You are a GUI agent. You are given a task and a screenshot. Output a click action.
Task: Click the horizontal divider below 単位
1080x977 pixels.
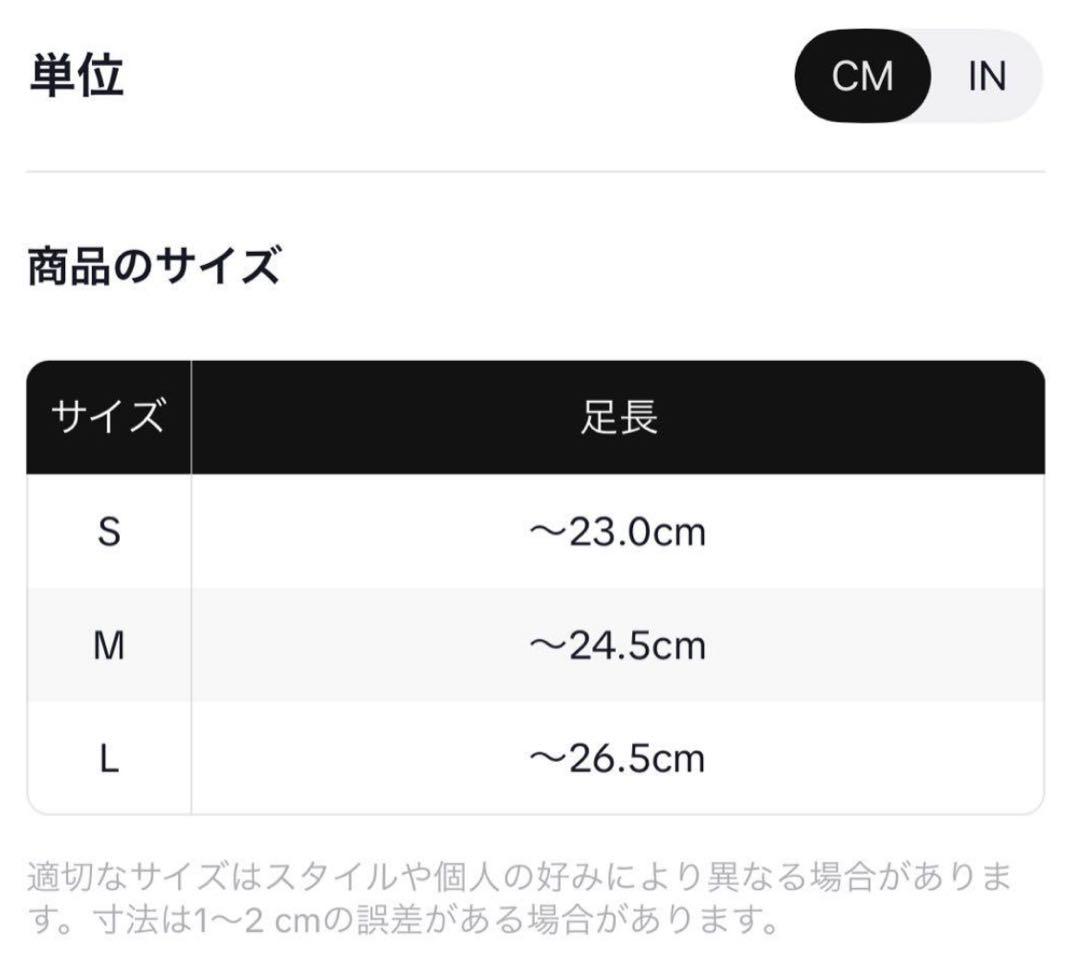click(x=536, y=172)
